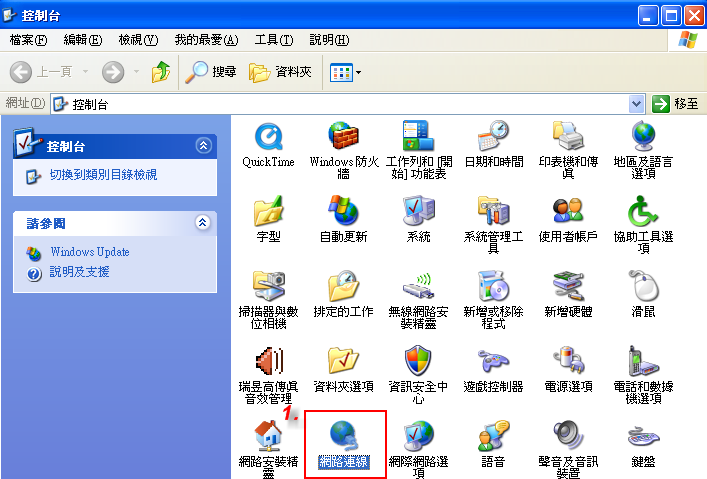Open the 網路連線 control panel icon
707x479 pixels.
pyautogui.click(x=344, y=436)
